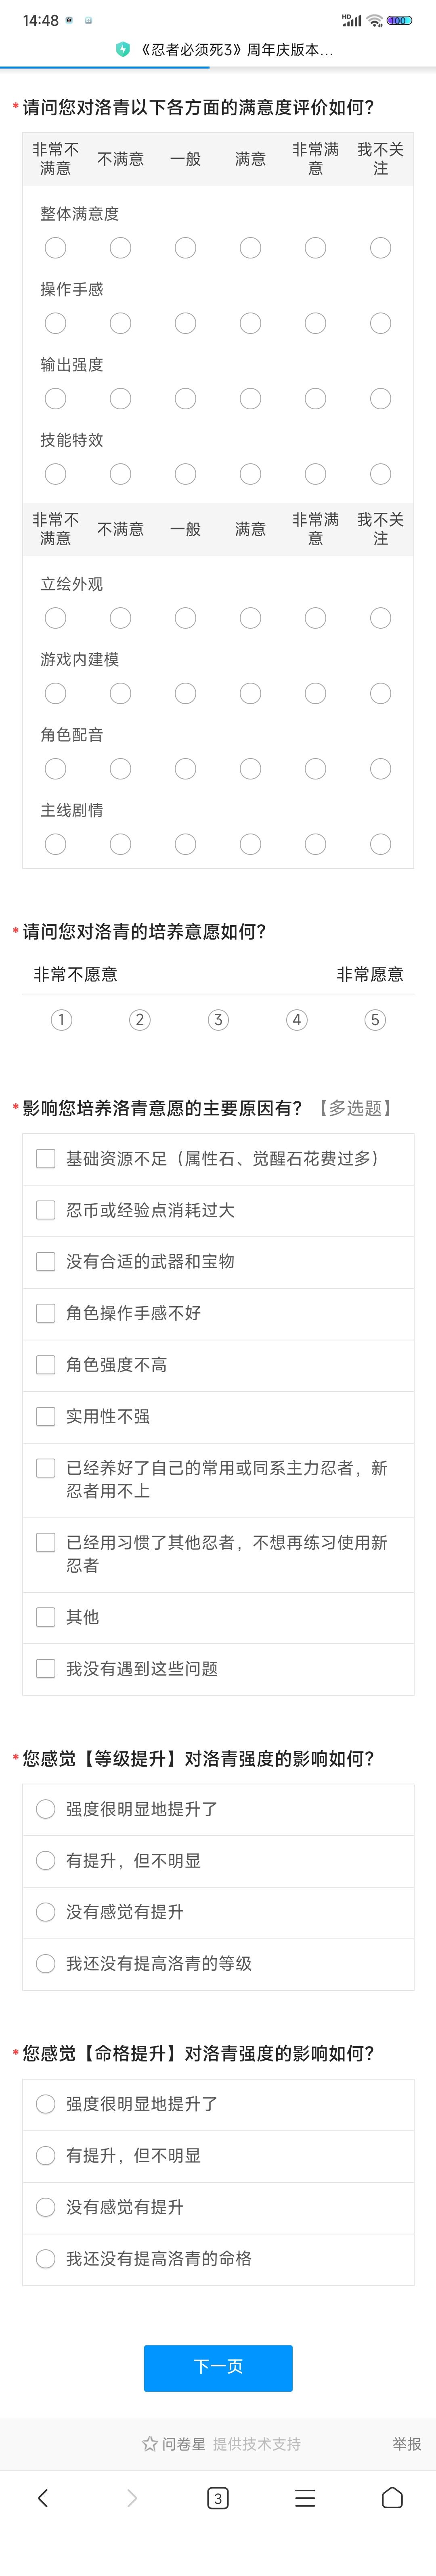Tap the 举报 link
The width and height of the screenshot is (436, 2576).
406,2443
